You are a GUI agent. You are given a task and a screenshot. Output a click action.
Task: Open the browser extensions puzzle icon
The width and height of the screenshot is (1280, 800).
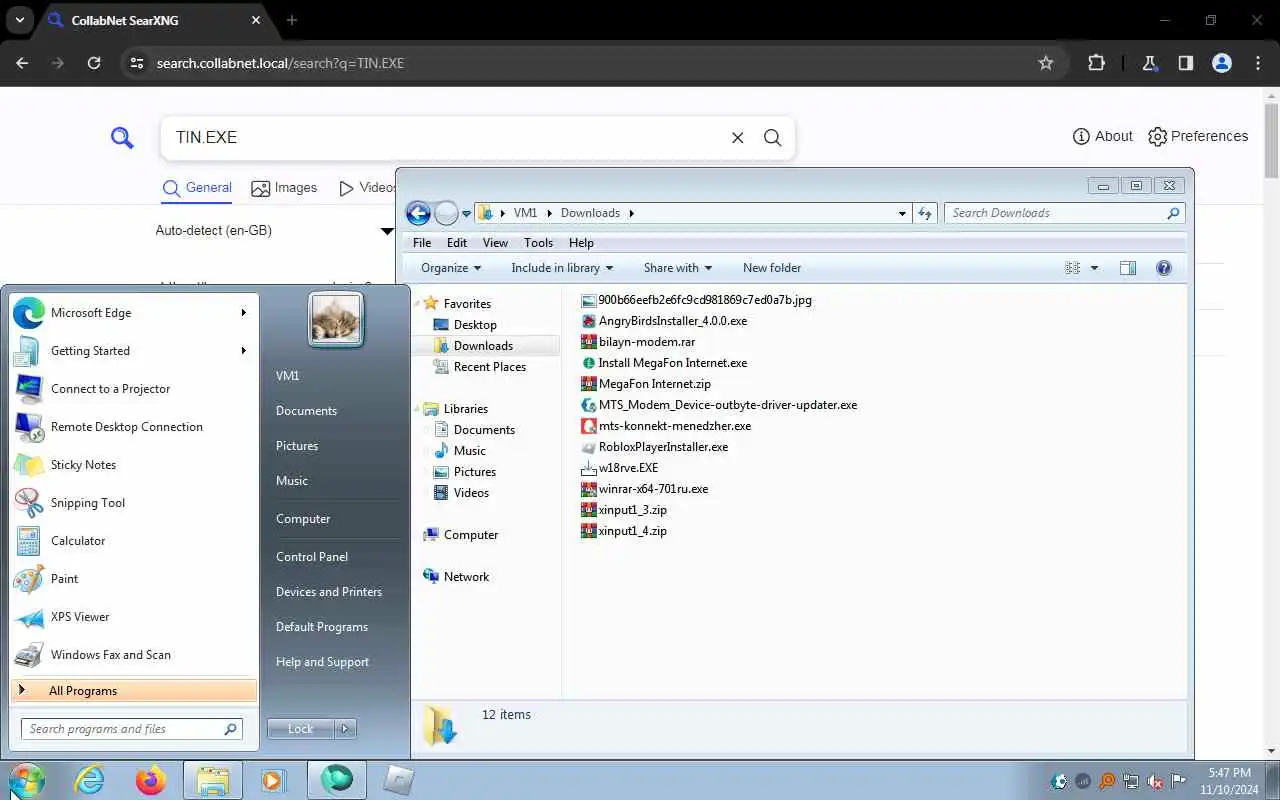(1096, 63)
